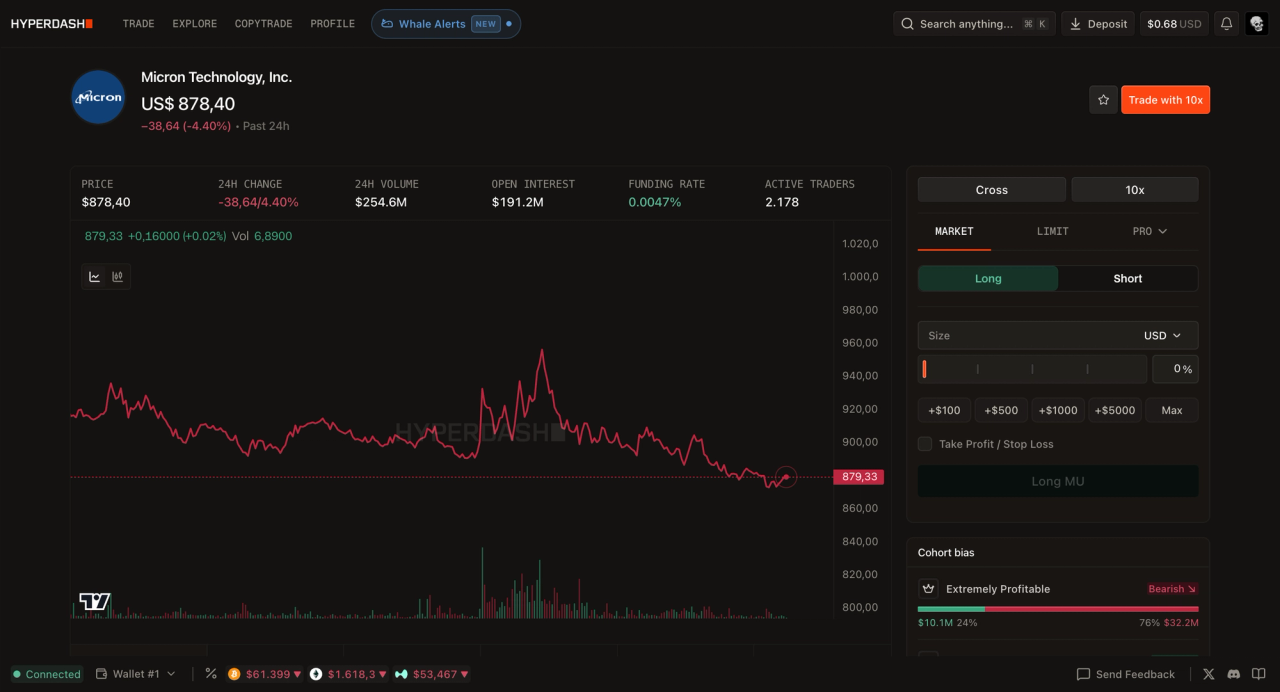Open the PROFILE nav menu
Screen dimensions: 1280x692
(332, 24)
